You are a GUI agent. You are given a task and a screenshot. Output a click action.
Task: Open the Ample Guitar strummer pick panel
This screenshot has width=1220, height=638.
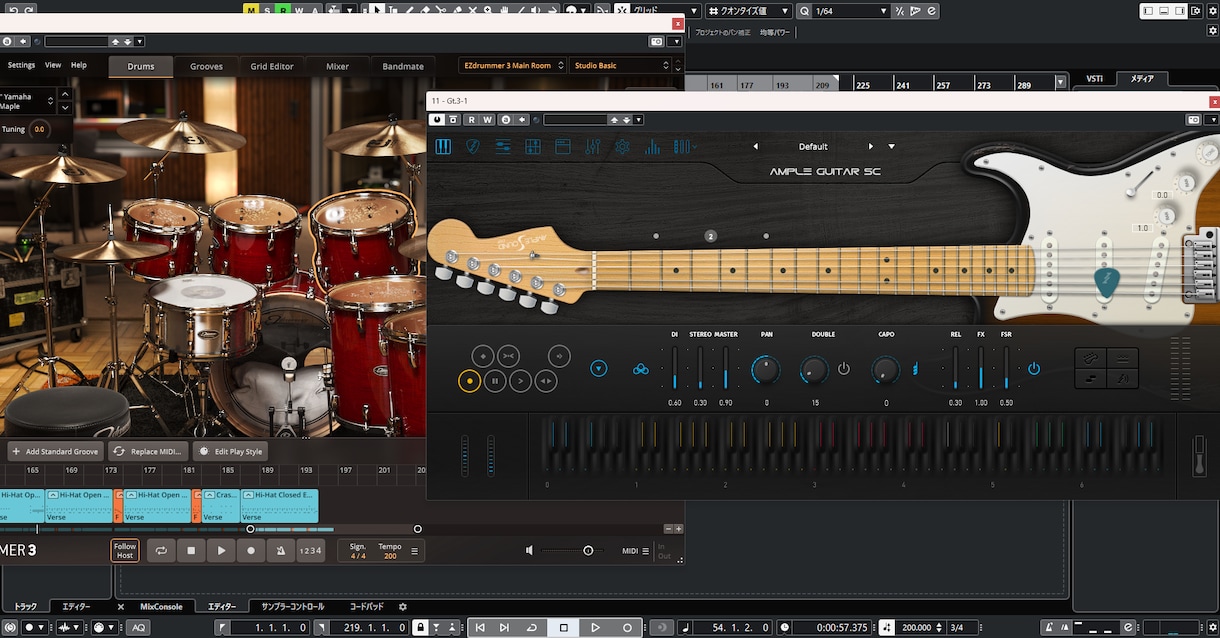click(473, 147)
